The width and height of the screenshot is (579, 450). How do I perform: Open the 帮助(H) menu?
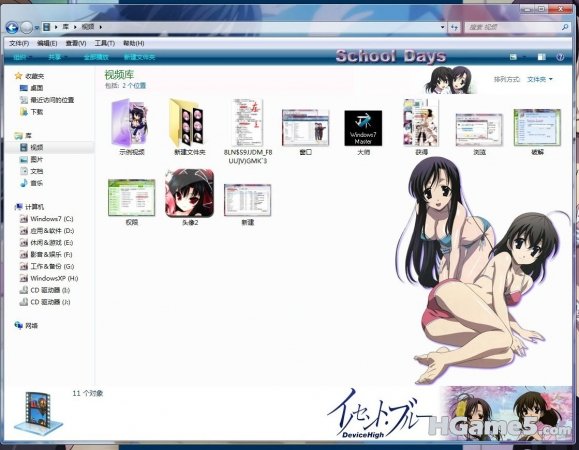(133, 43)
